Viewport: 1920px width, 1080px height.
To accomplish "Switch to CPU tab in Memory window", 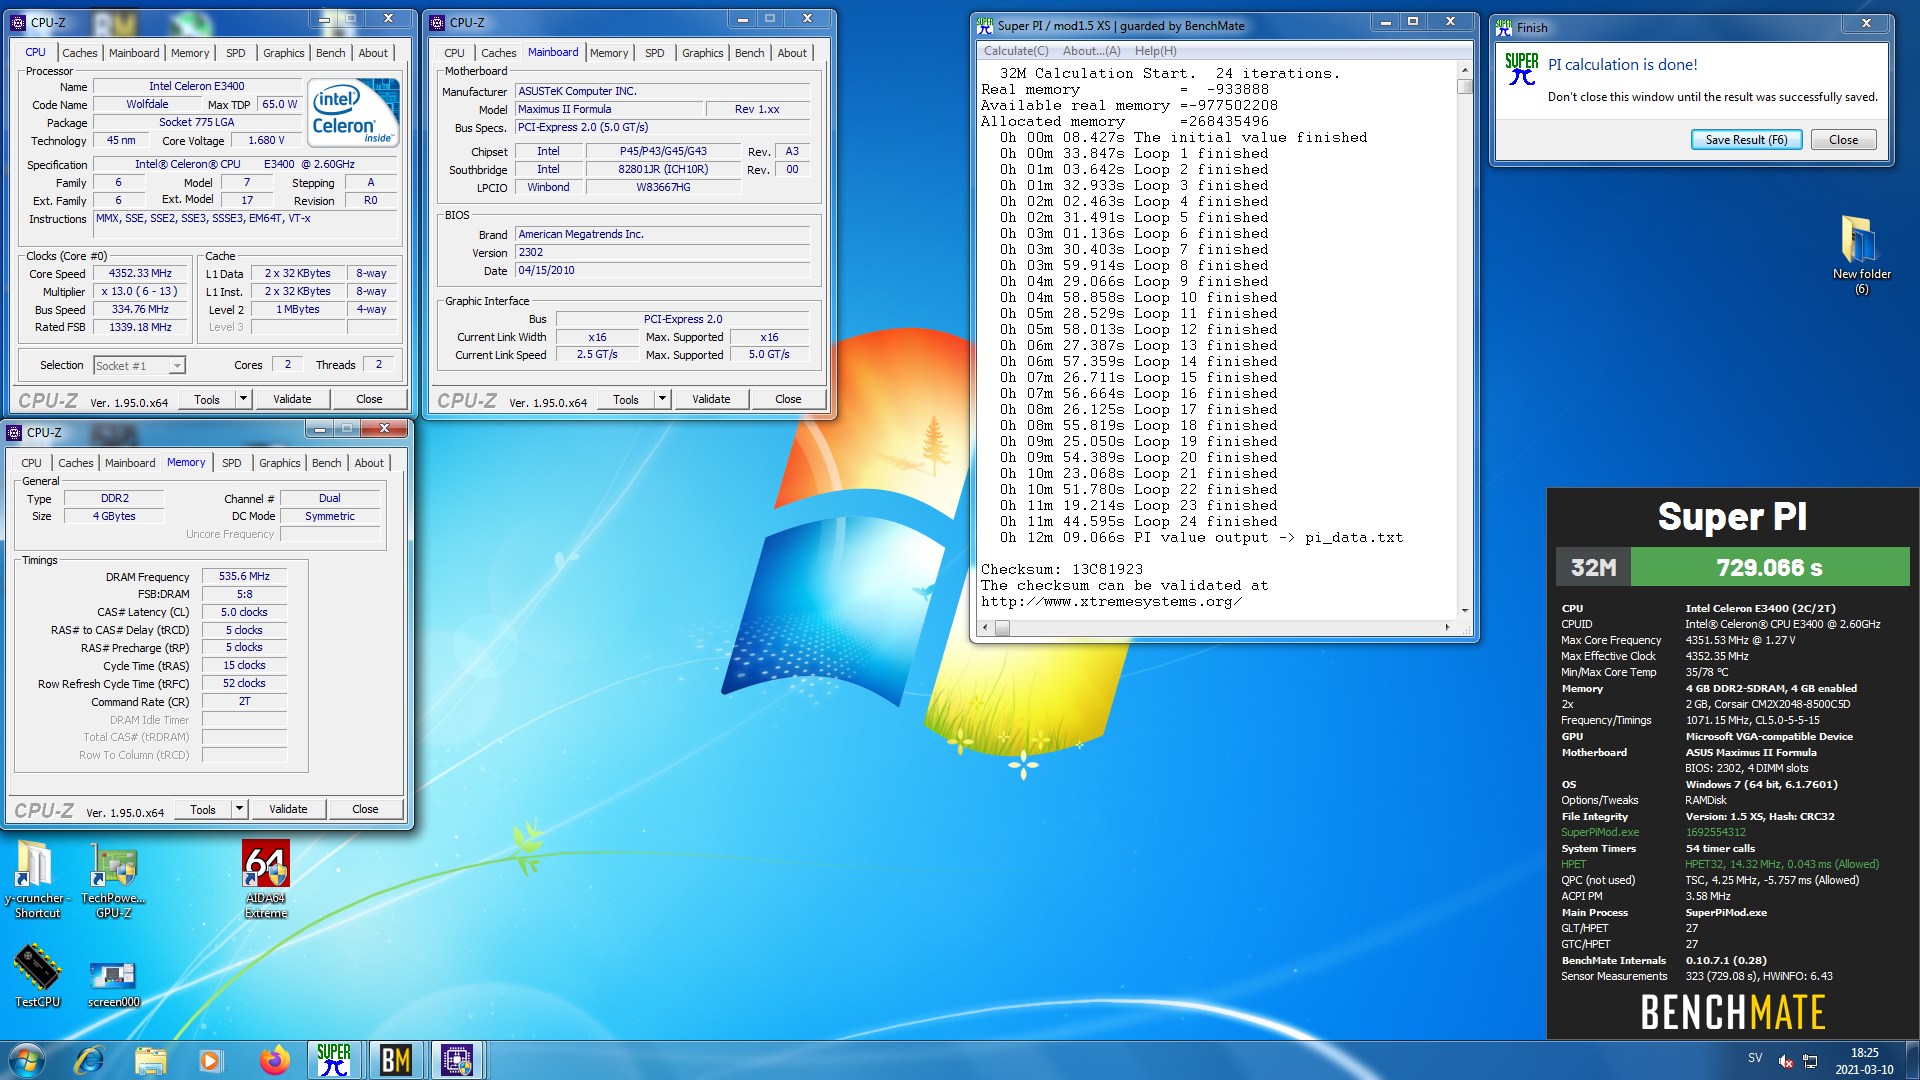I will [x=31, y=463].
